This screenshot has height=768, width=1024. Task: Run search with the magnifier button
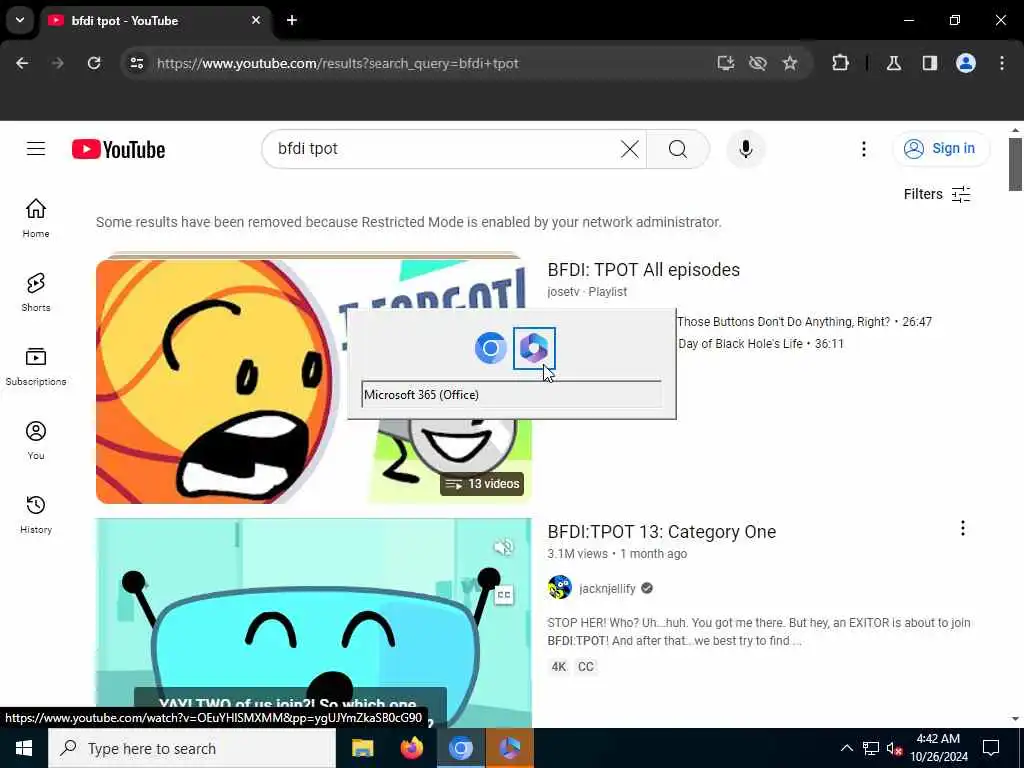pos(678,149)
